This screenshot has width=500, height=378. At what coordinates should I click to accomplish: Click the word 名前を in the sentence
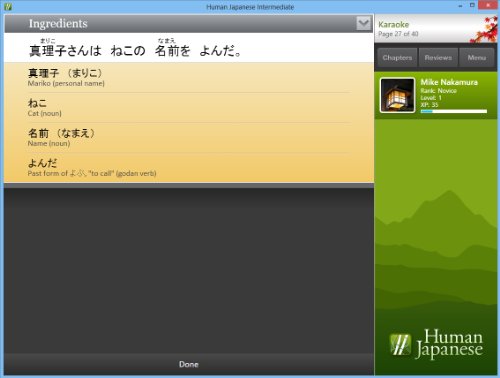[x=172, y=51]
